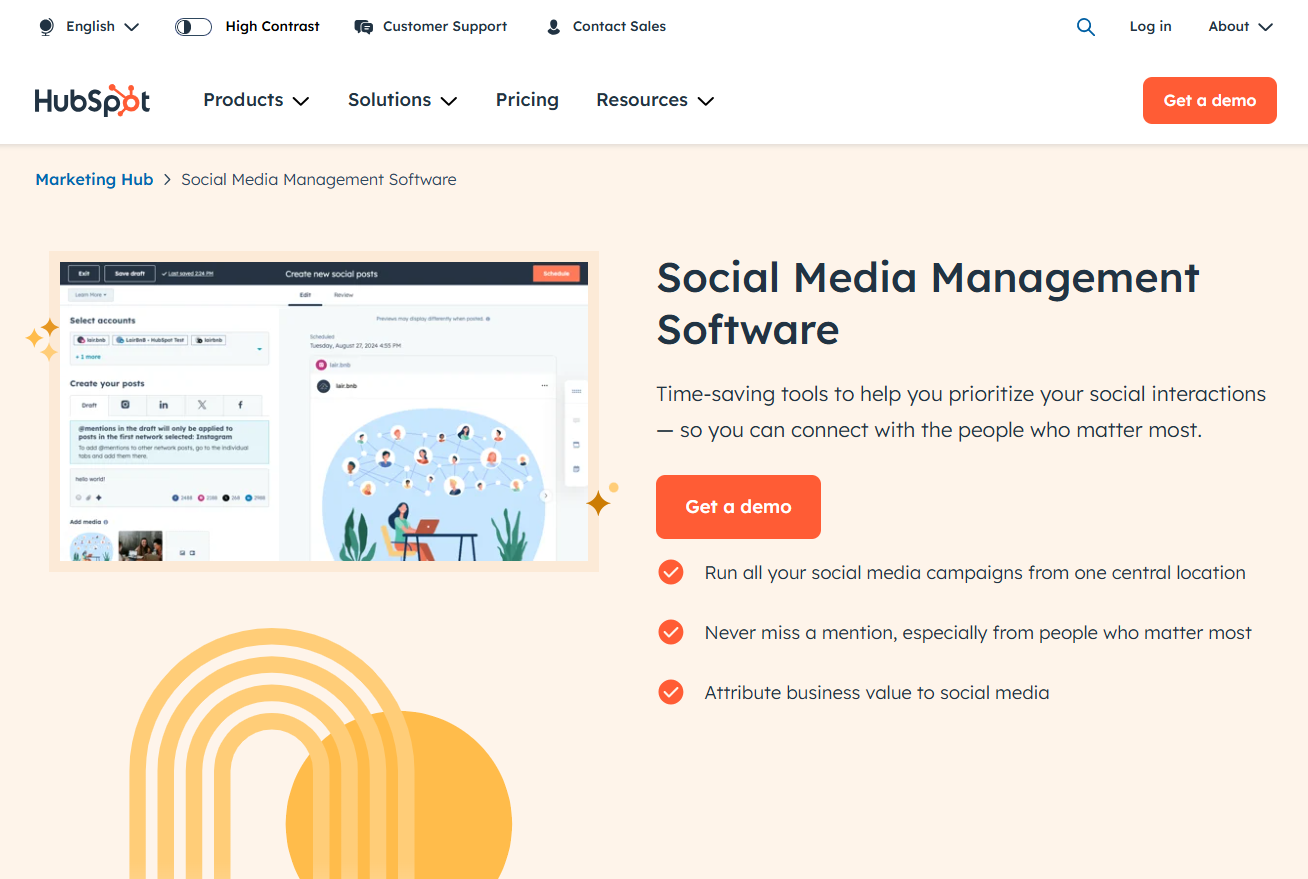Screen dimensions: 1308x879
Task: Click the Customer Support chat icon
Action: point(364,27)
